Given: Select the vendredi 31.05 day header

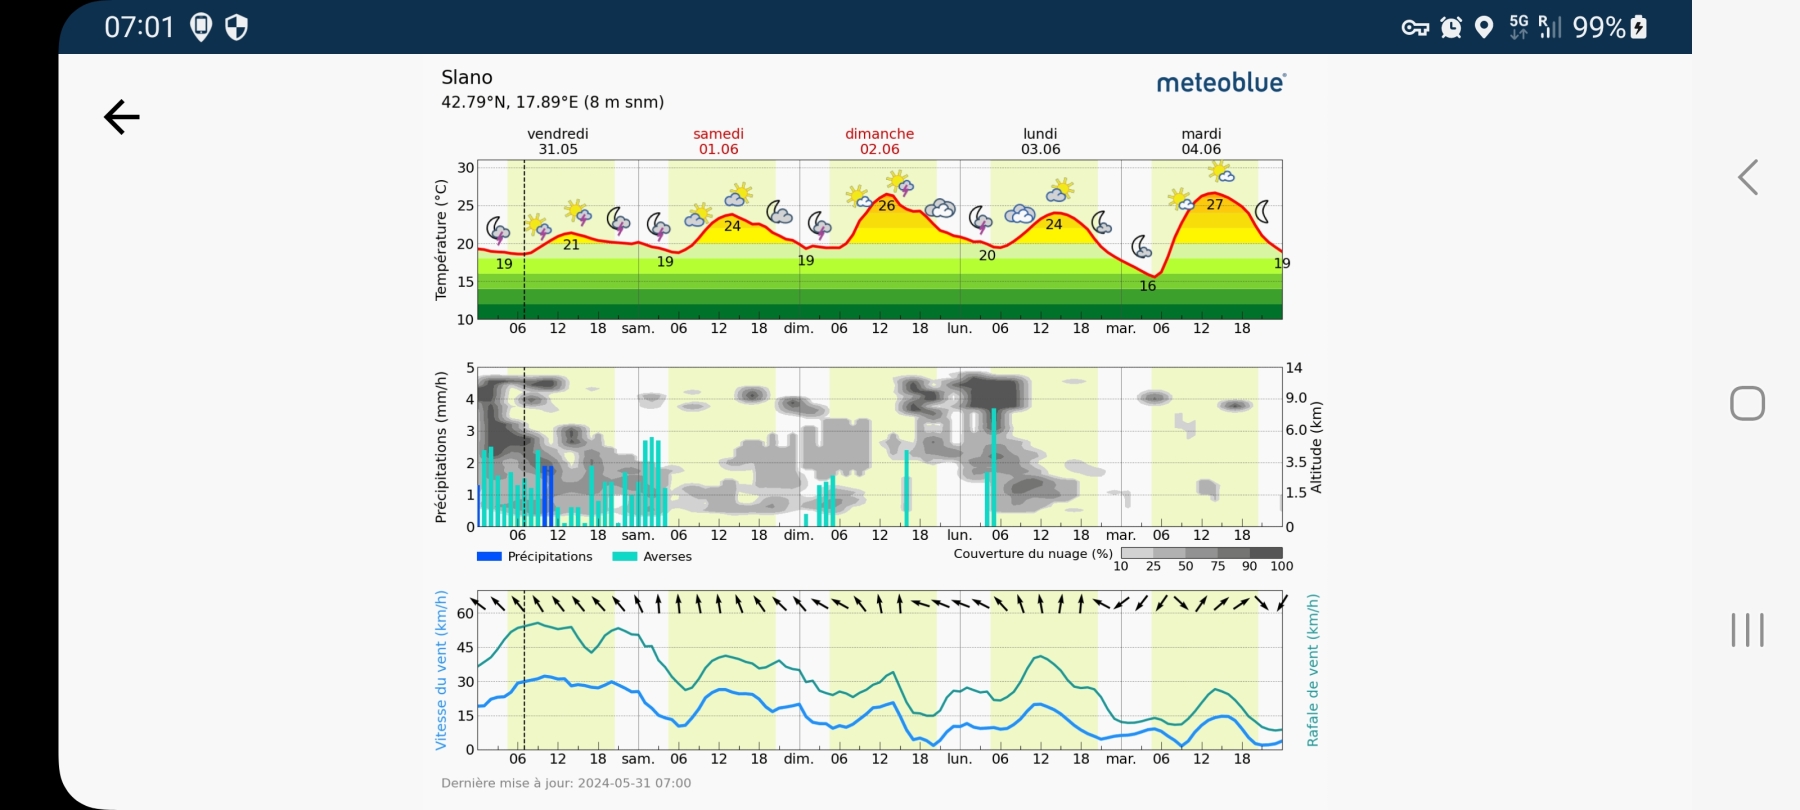Looking at the screenshot, I should (x=558, y=141).
